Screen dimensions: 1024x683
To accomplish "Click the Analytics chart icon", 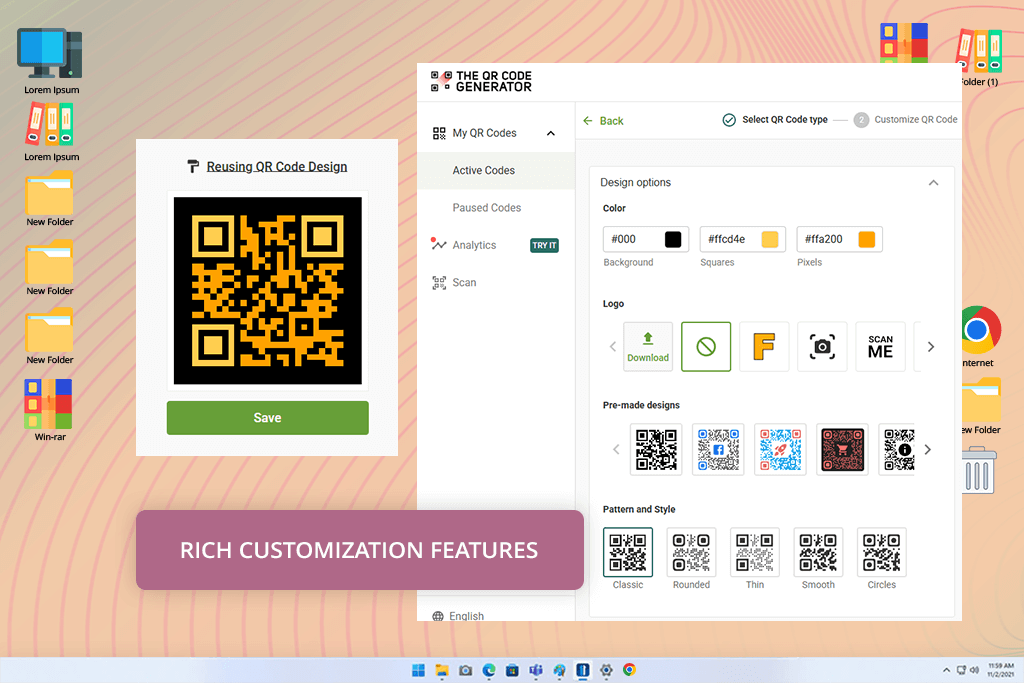I will (x=438, y=244).
